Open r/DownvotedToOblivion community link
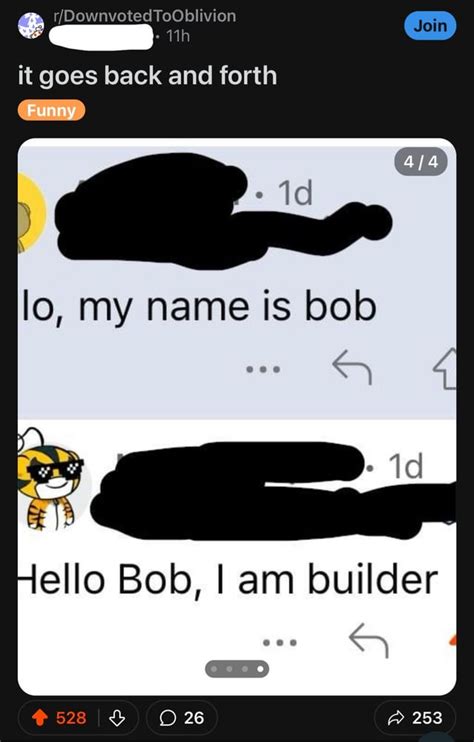The height and width of the screenshot is (742, 474). (x=144, y=16)
